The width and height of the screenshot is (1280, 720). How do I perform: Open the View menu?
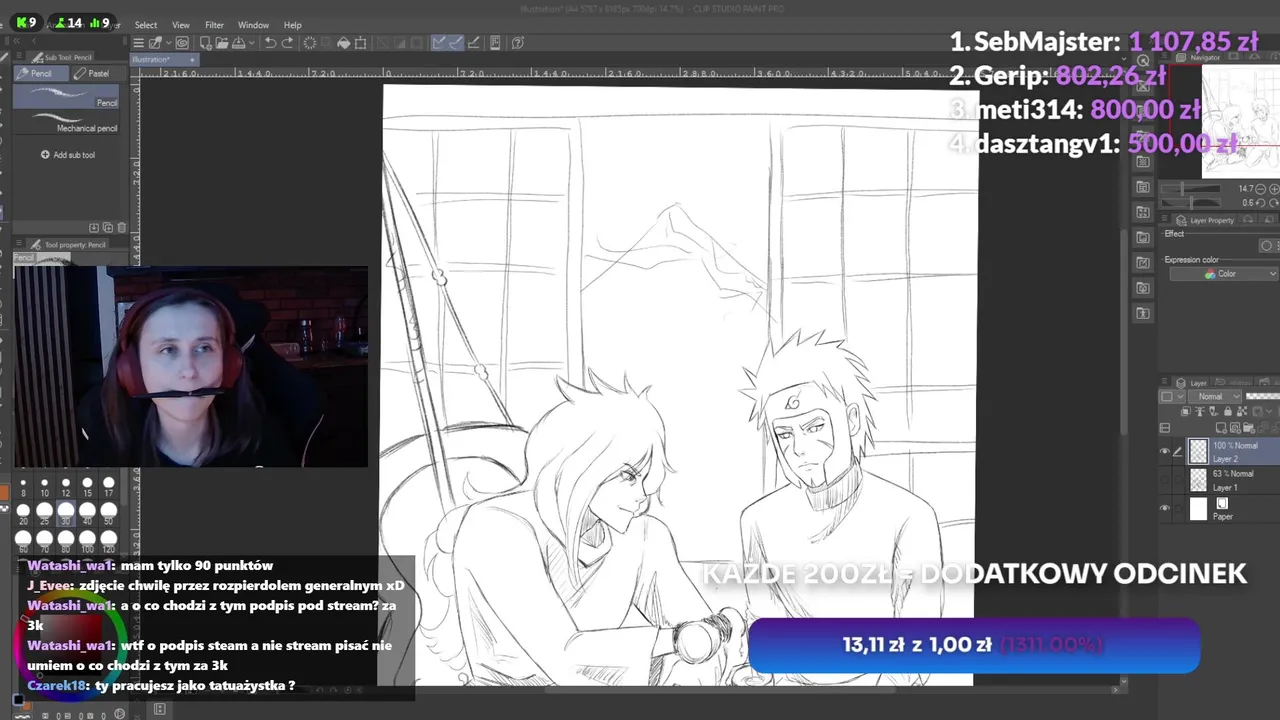click(181, 25)
